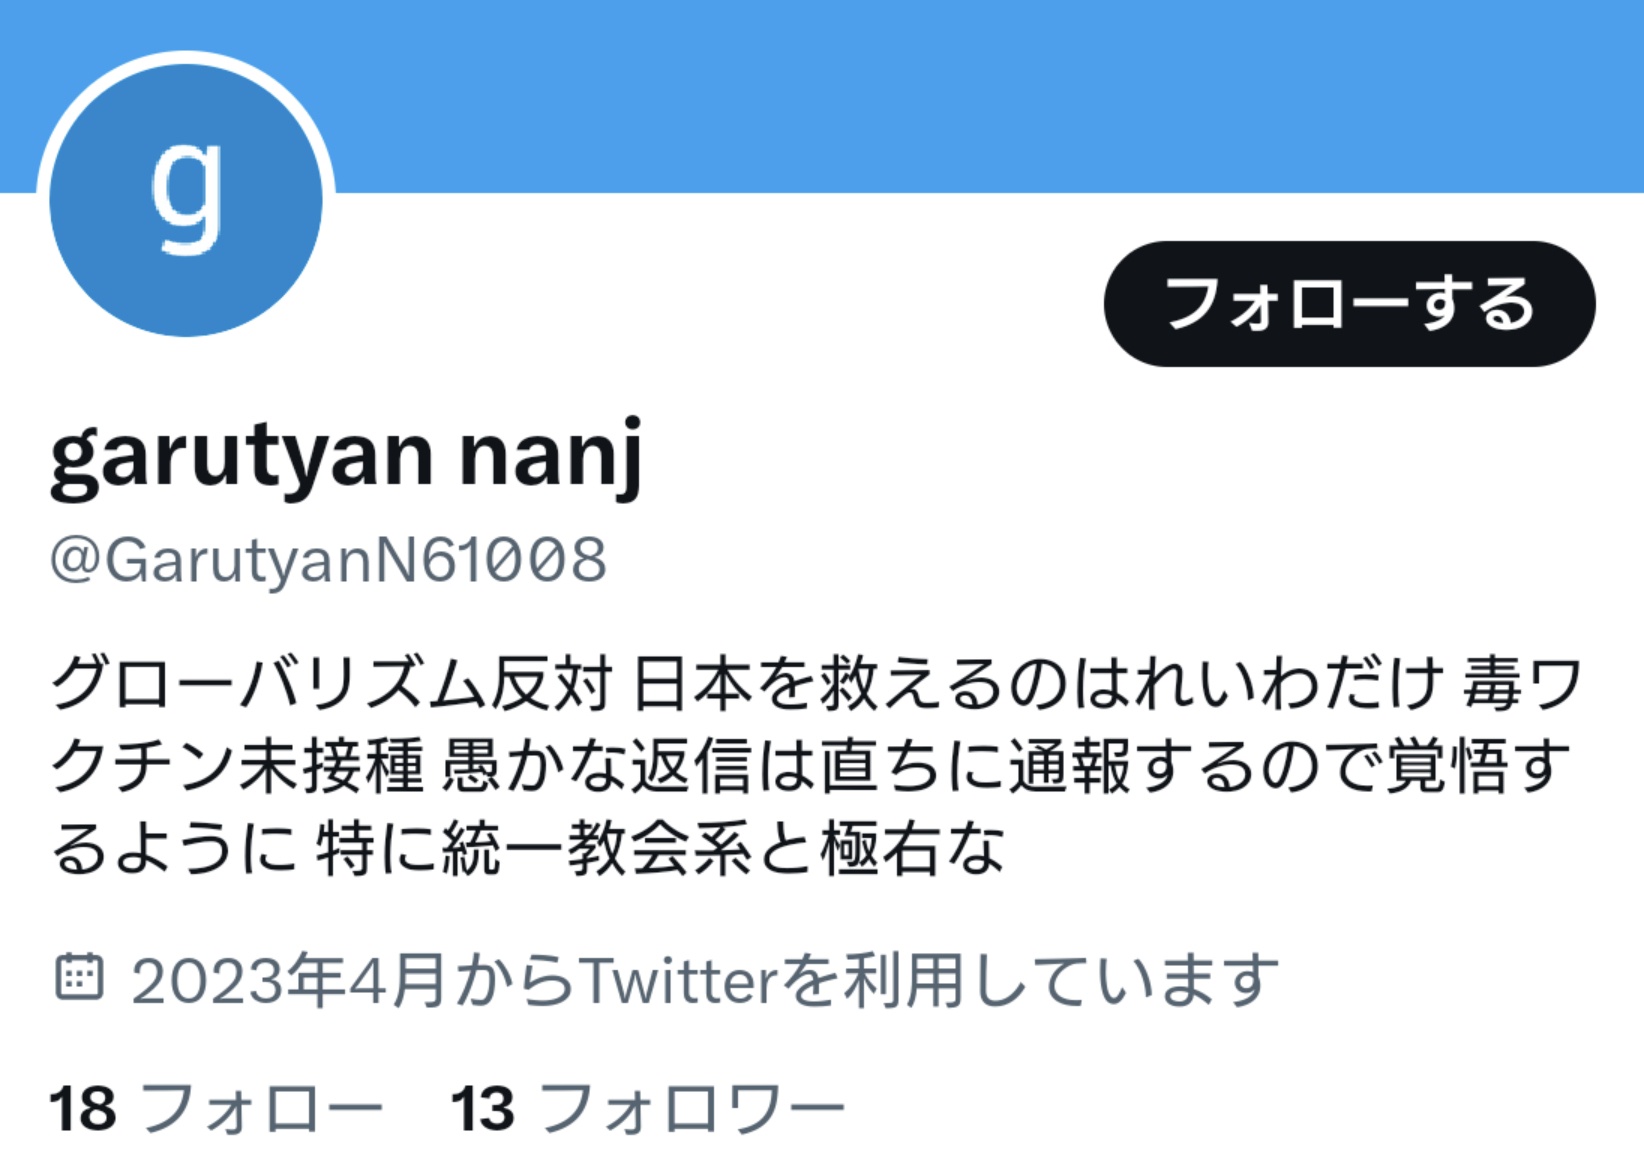The image size is (1644, 1168).
Task: Click the bio line ending 極右な
Action: pos(527,849)
